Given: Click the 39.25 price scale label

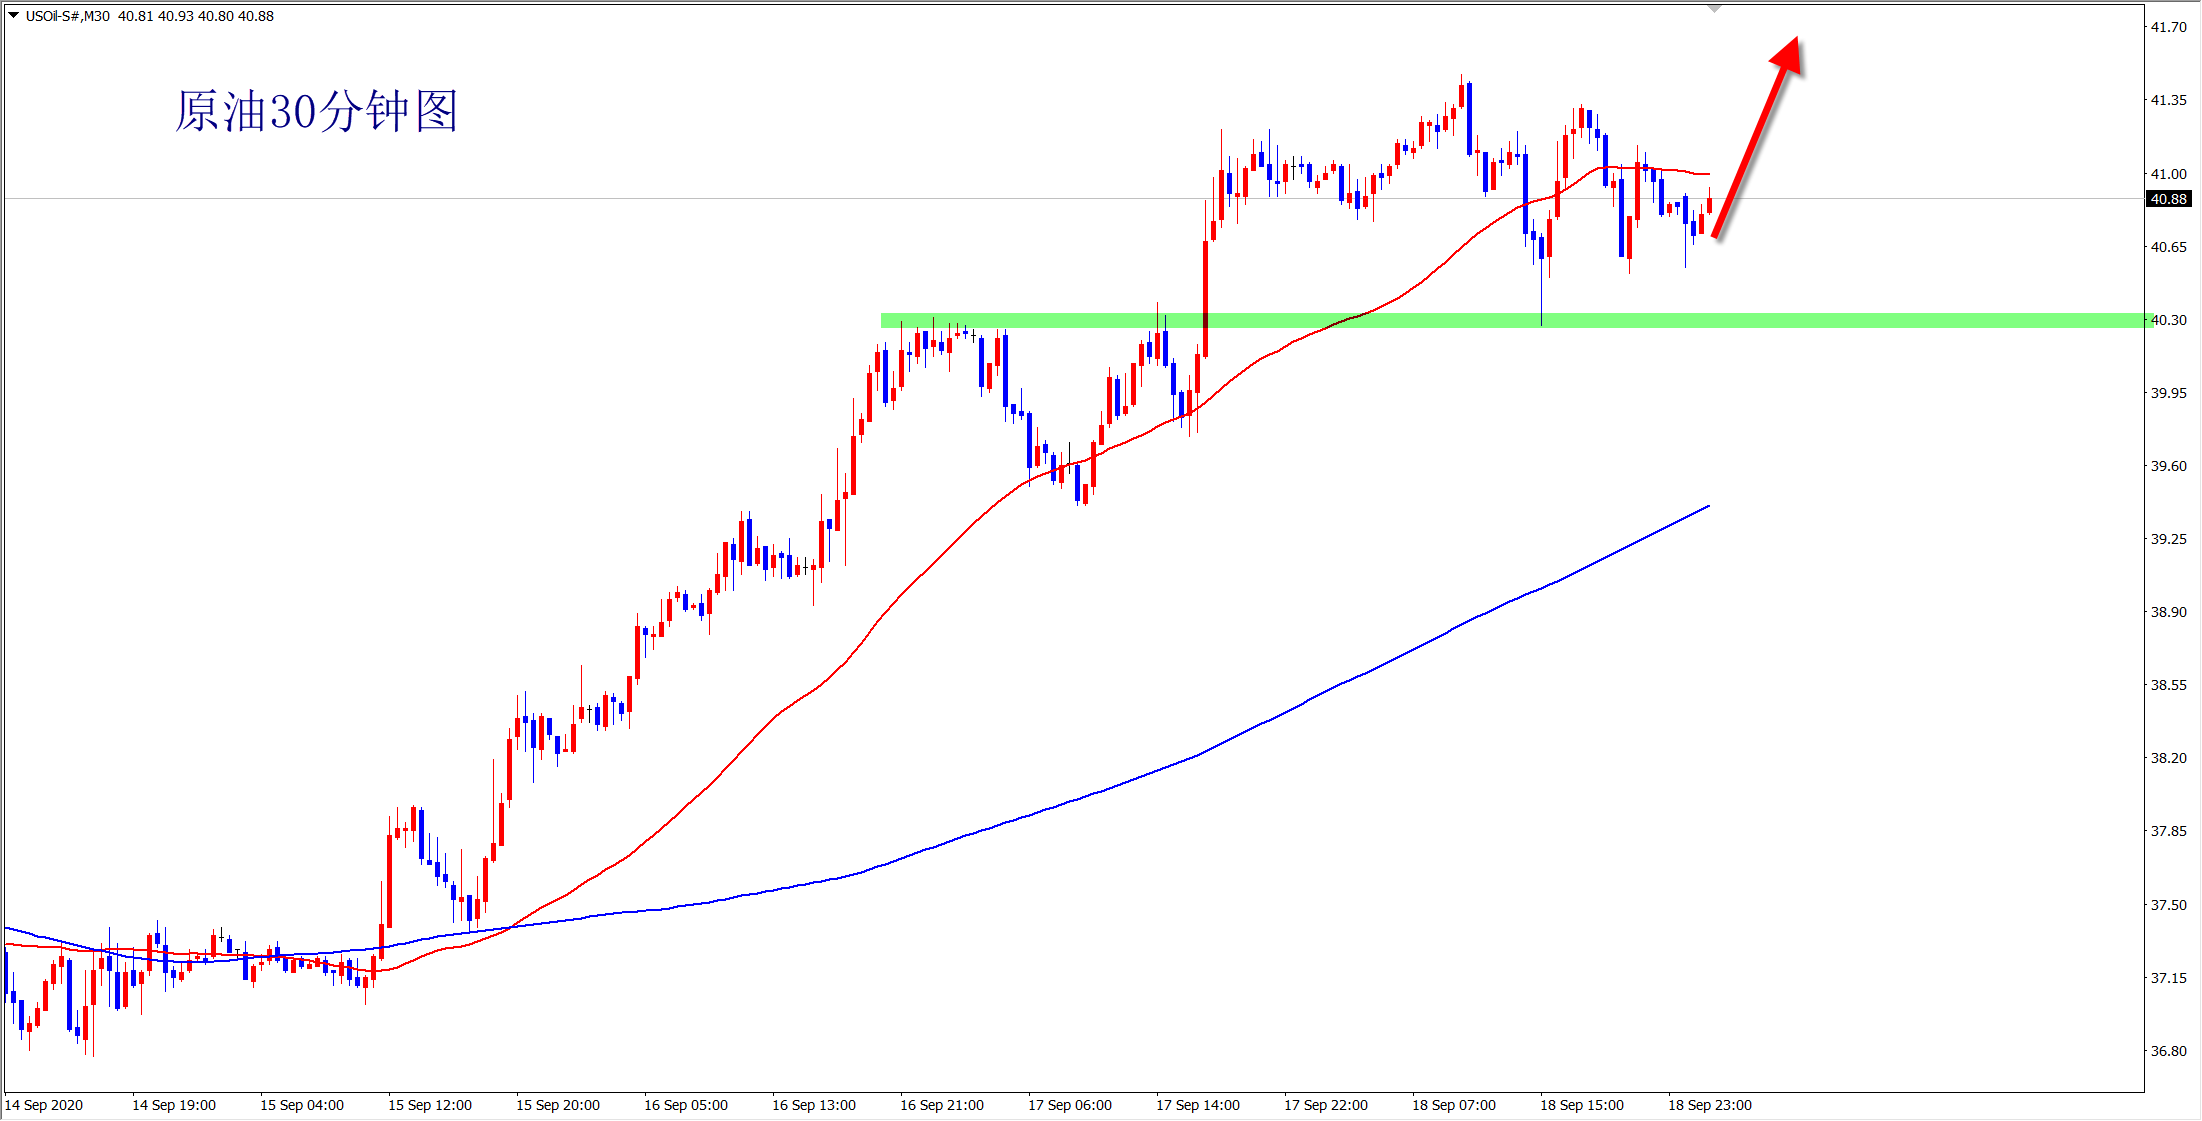Looking at the screenshot, I should tap(2168, 539).
